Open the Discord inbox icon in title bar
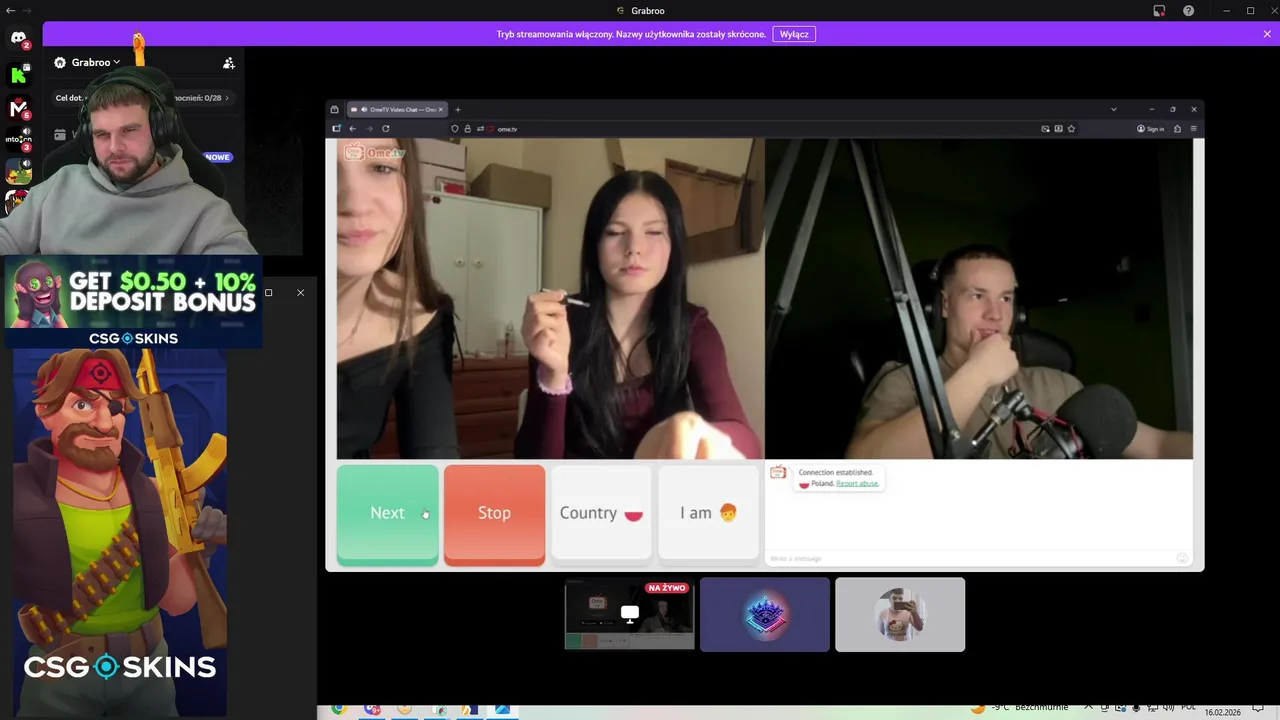The width and height of the screenshot is (1280, 720). [1159, 10]
